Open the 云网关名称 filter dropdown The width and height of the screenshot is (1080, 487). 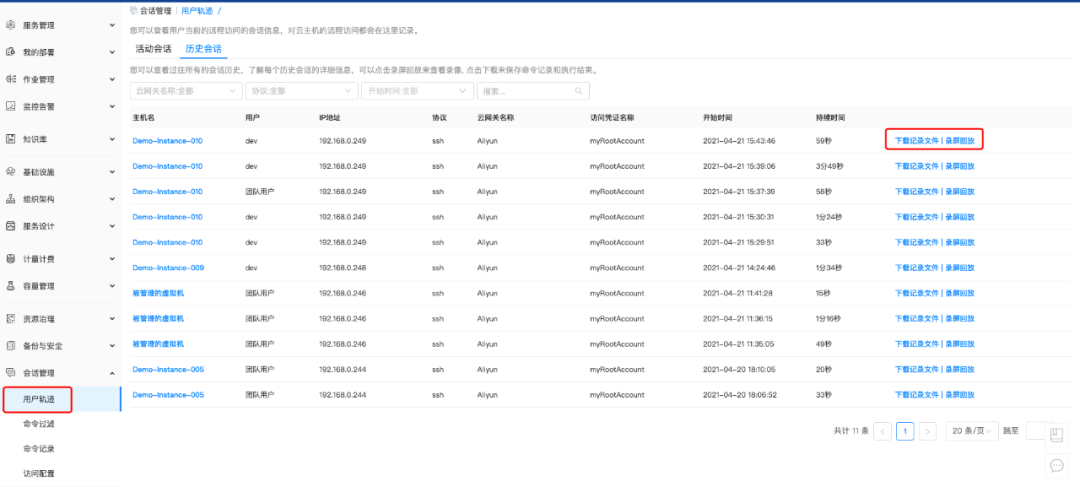coord(186,91)
